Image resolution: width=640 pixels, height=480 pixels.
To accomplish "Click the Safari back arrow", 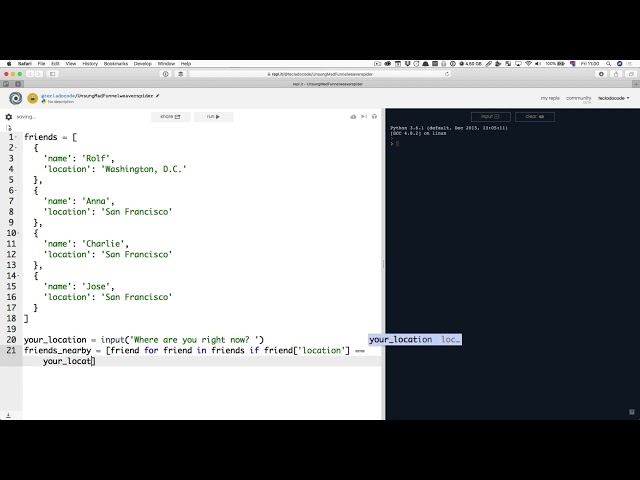I will pyautogui.click(x=30, y=74).
